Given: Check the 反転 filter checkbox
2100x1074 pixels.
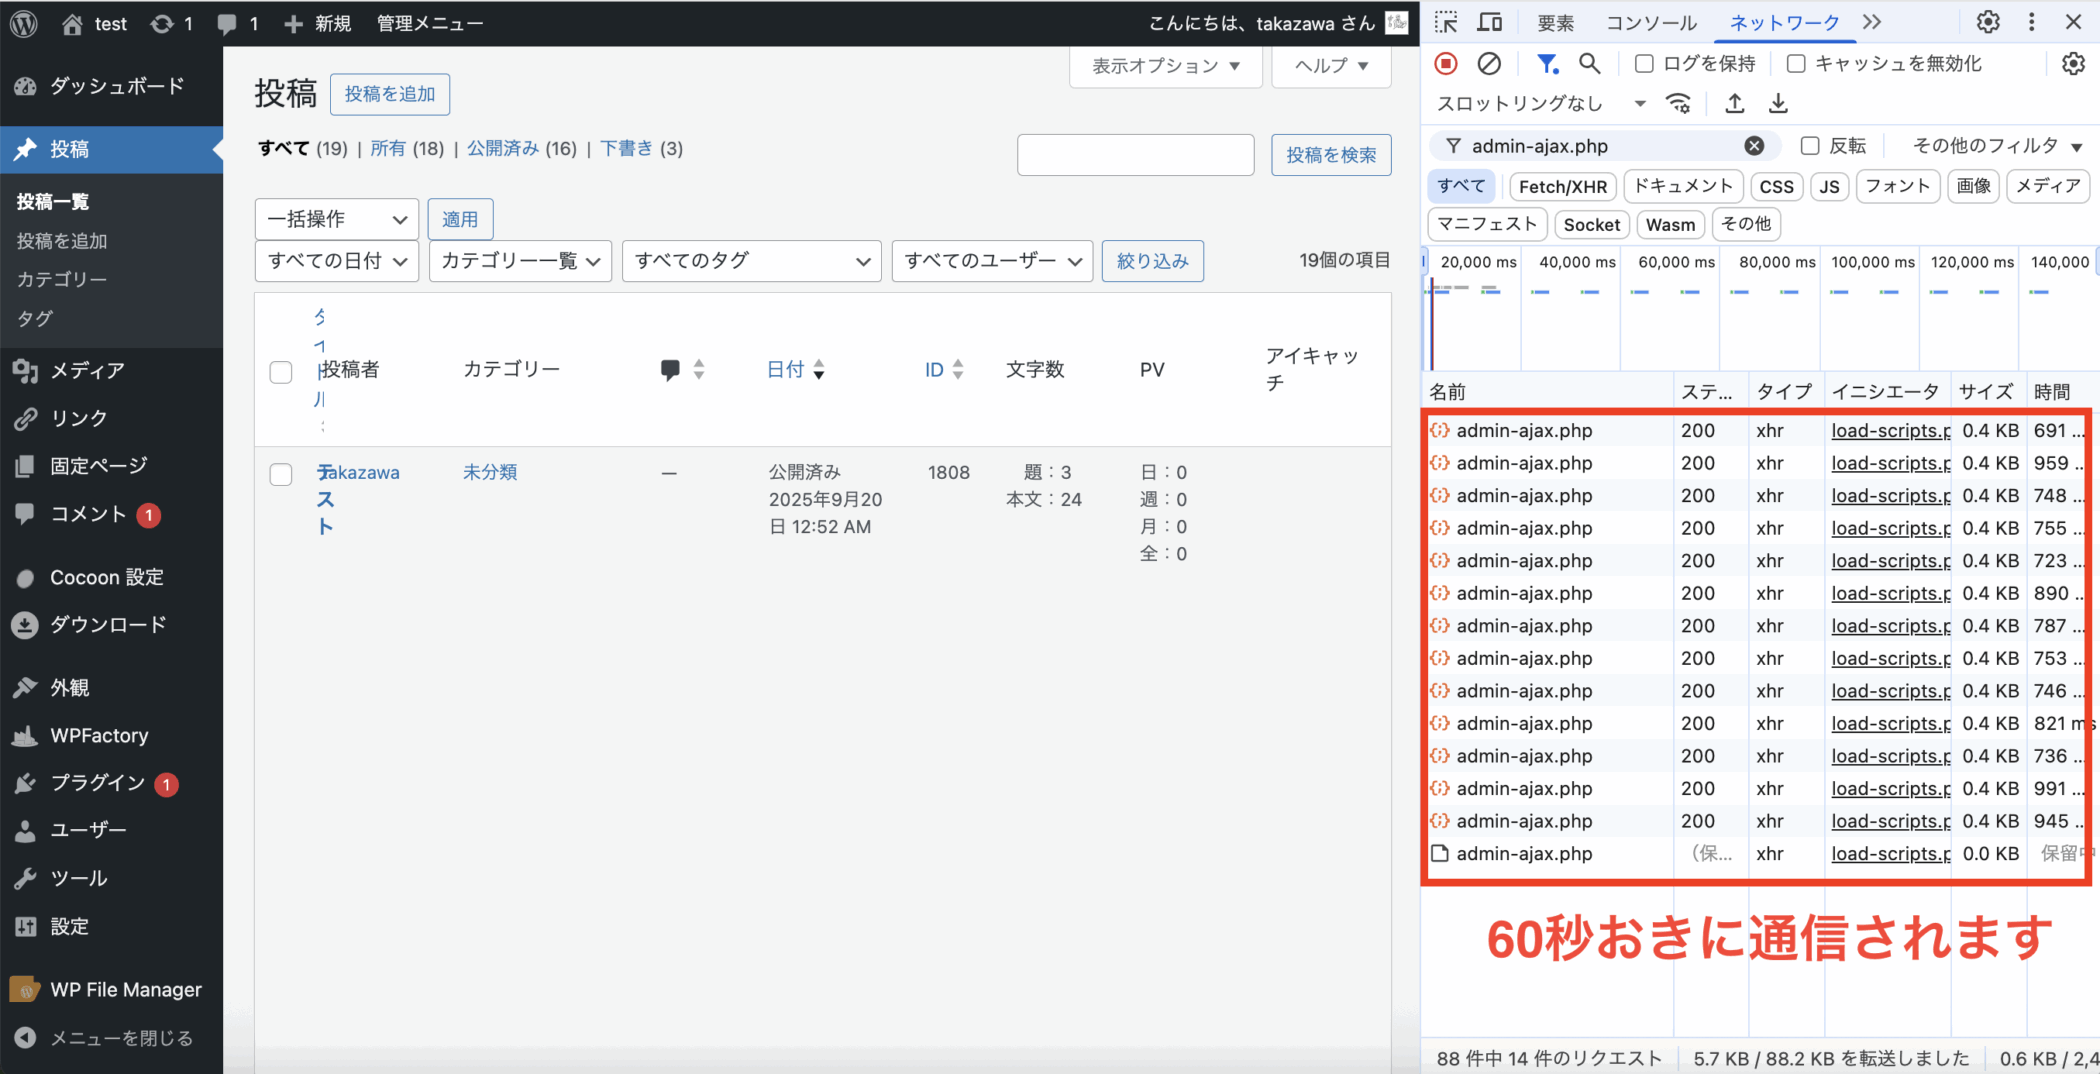Looking at the screenshot, I should 1810,146.
